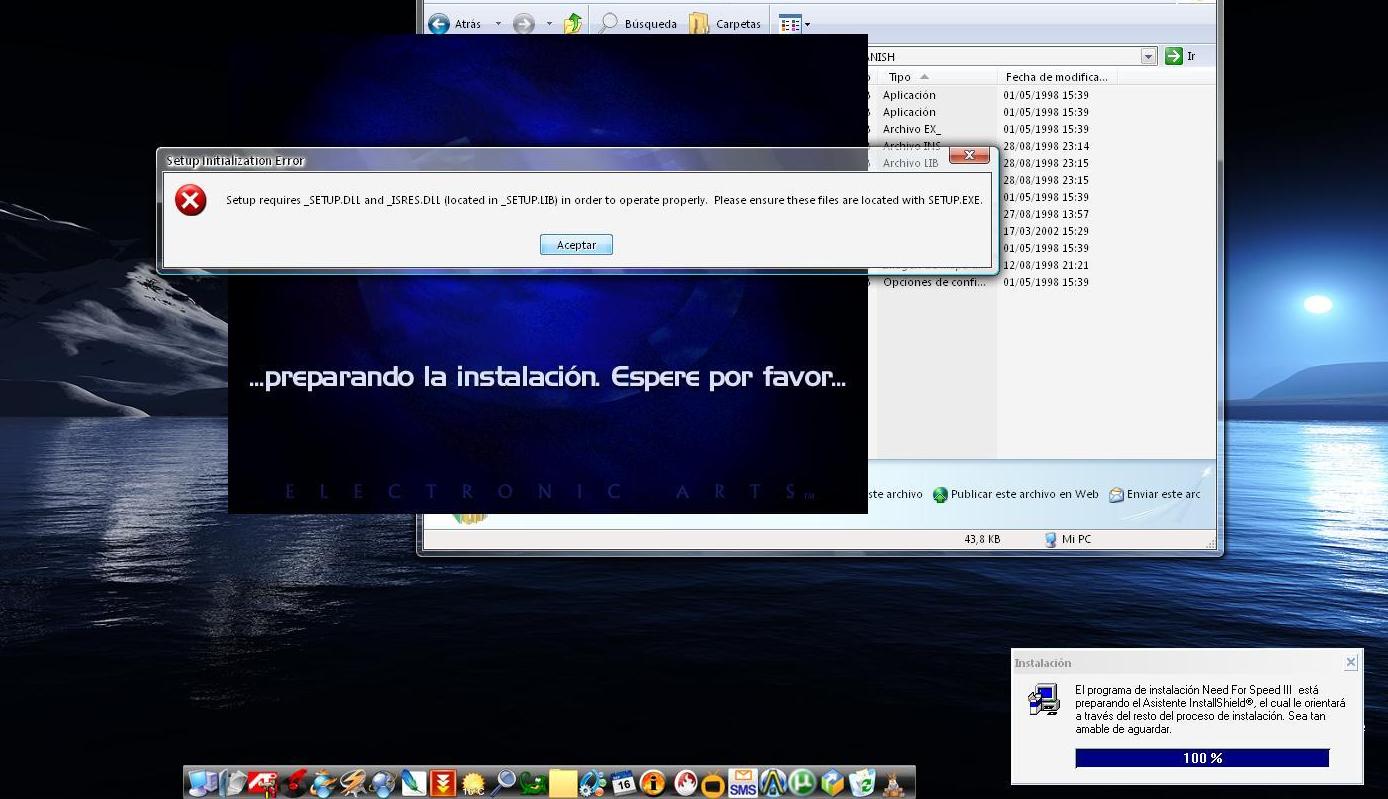The width and height of the screenshot is (1388, 799).
Task: Click the date 28/08/1998 23:14
Action: (1046, 146)
